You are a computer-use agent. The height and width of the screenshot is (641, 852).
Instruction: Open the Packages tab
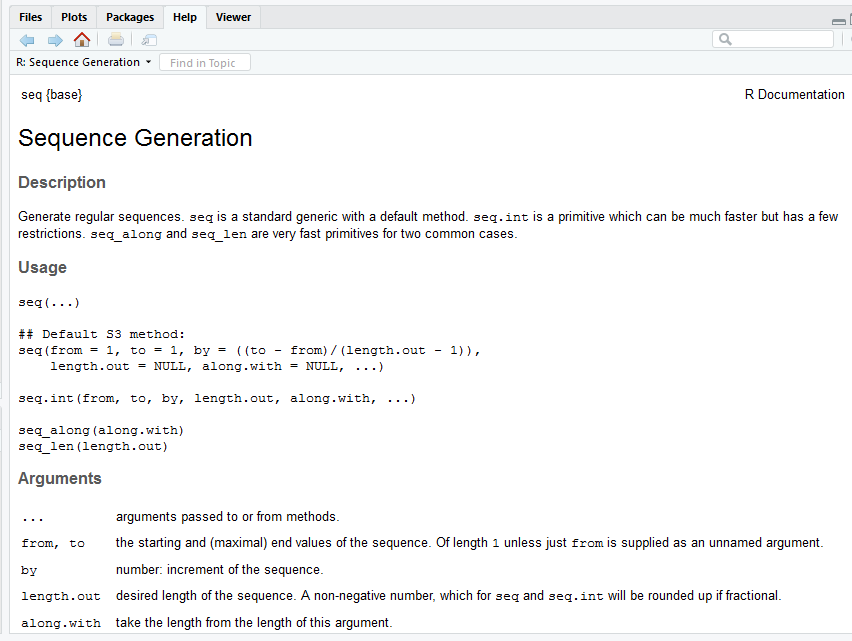(130, 17)
